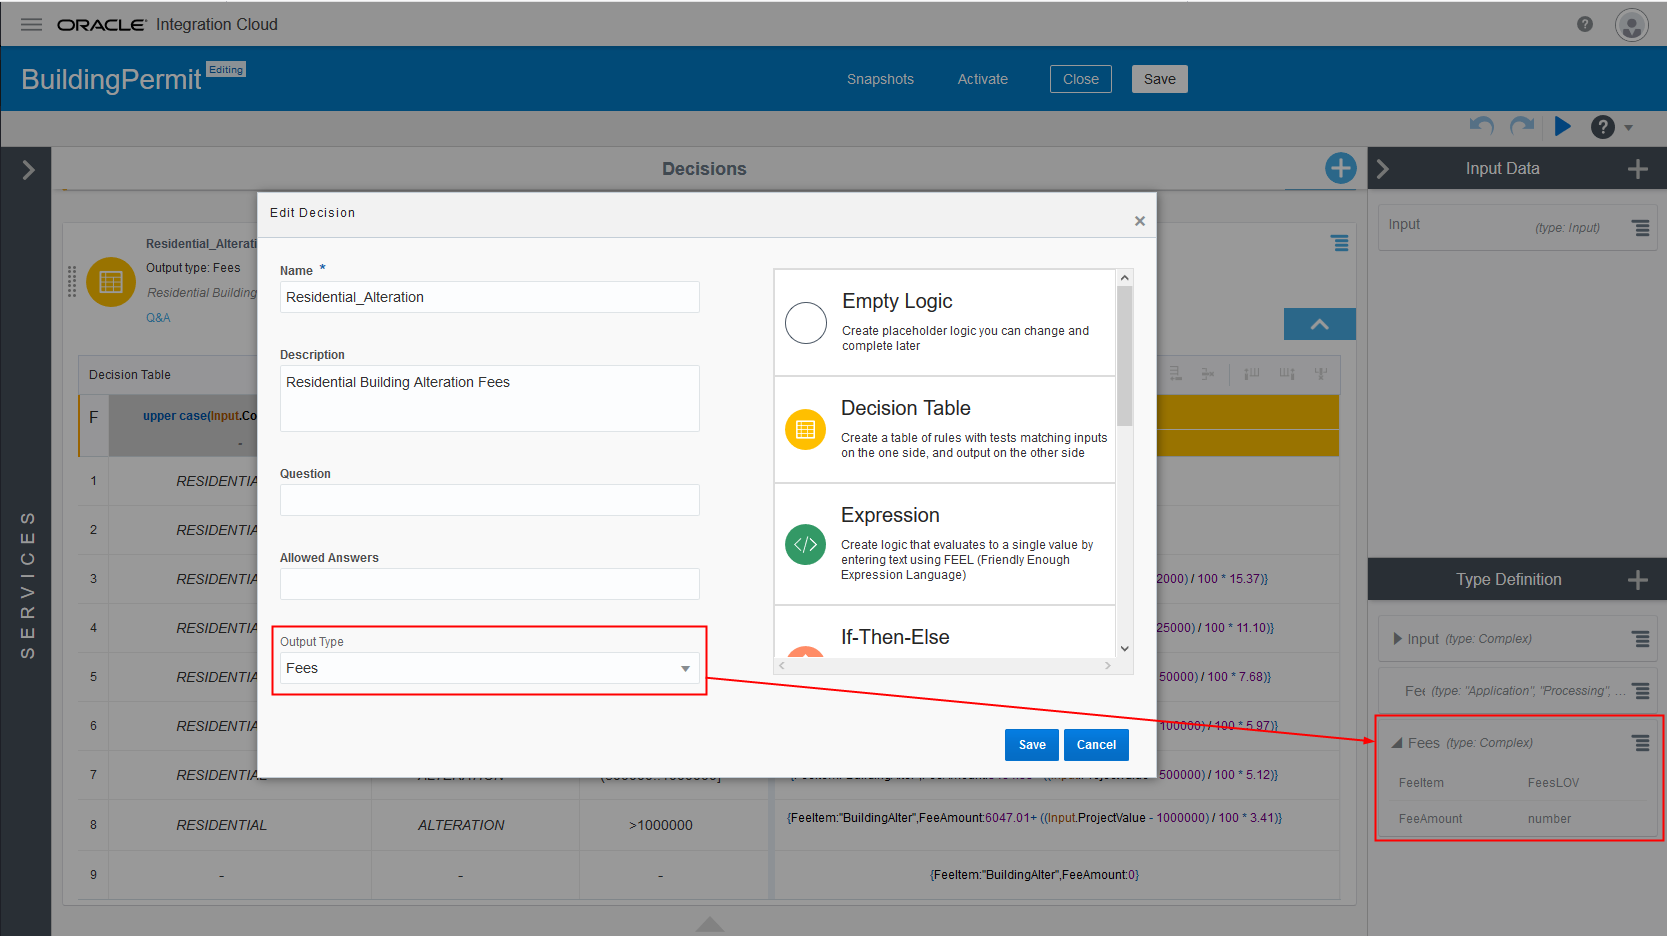Viewport: 1667px width, 936px height.
Task: Open the Fees type hamburger menu
Action: 1640,742
